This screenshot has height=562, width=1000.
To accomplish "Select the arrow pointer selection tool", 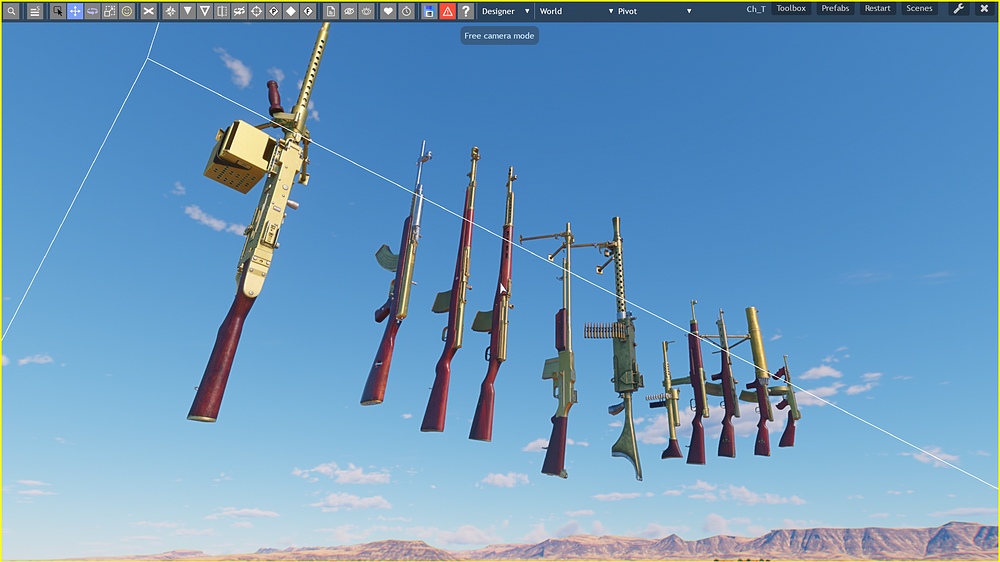I will pos(57,11).
